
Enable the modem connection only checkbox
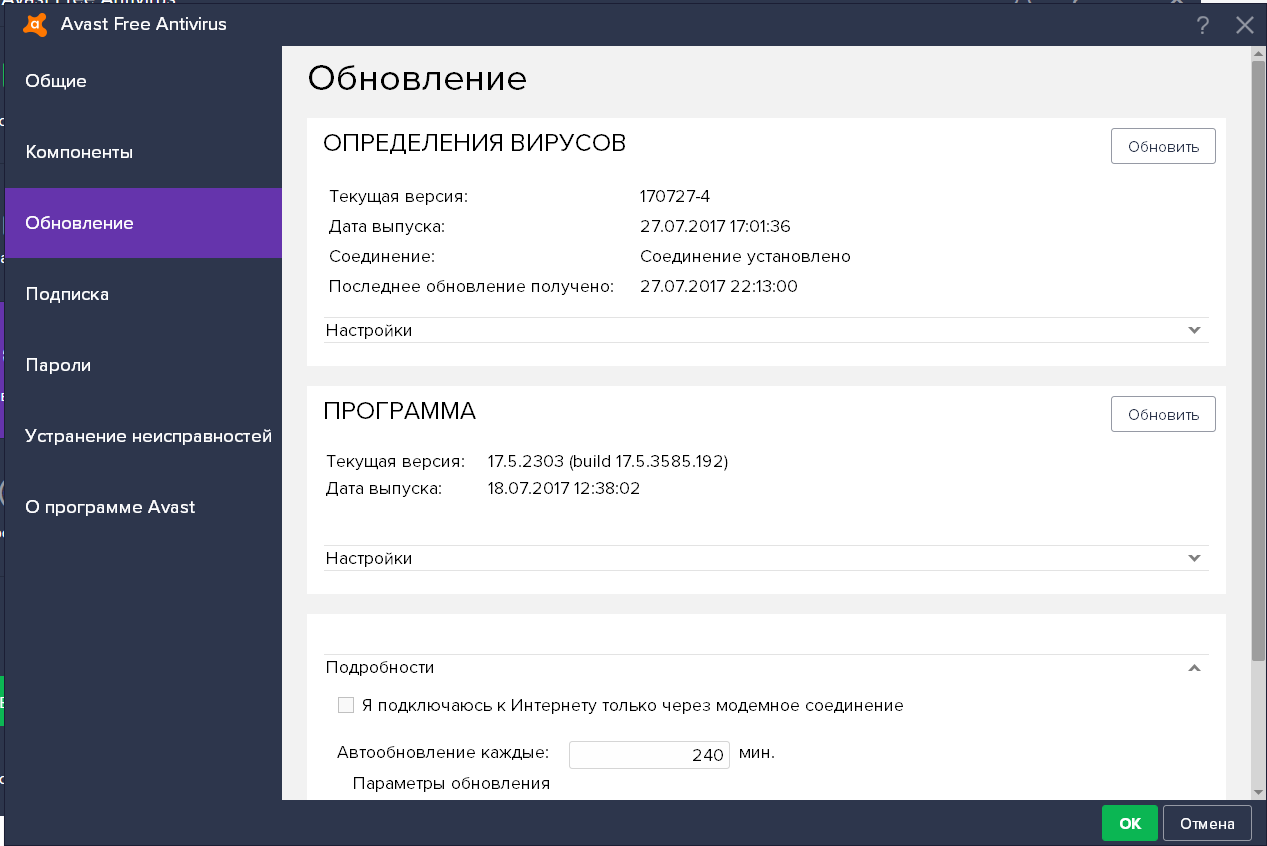pos(345,704)
